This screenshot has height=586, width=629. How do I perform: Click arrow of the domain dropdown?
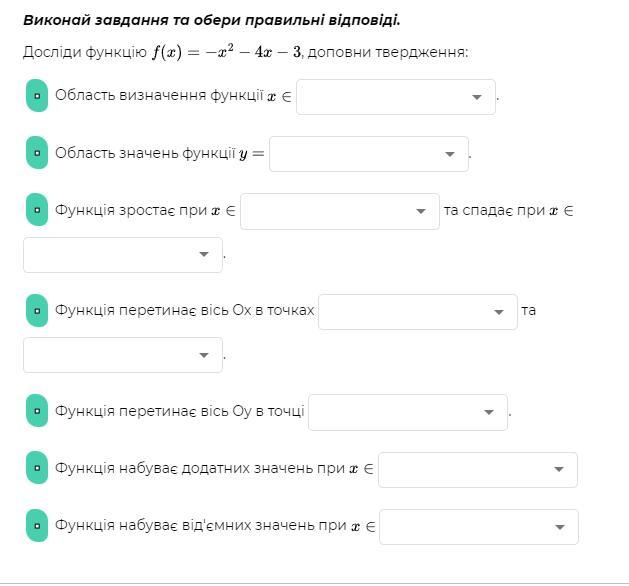pyautogui.click(x=476, y=98)
